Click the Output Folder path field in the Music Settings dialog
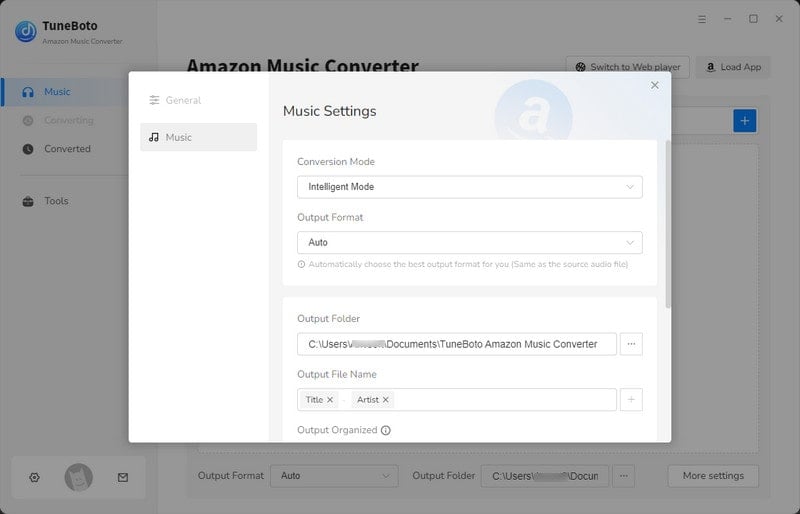Image resolution: width=800 pixels, height=514 pixels. coord(457,344)
